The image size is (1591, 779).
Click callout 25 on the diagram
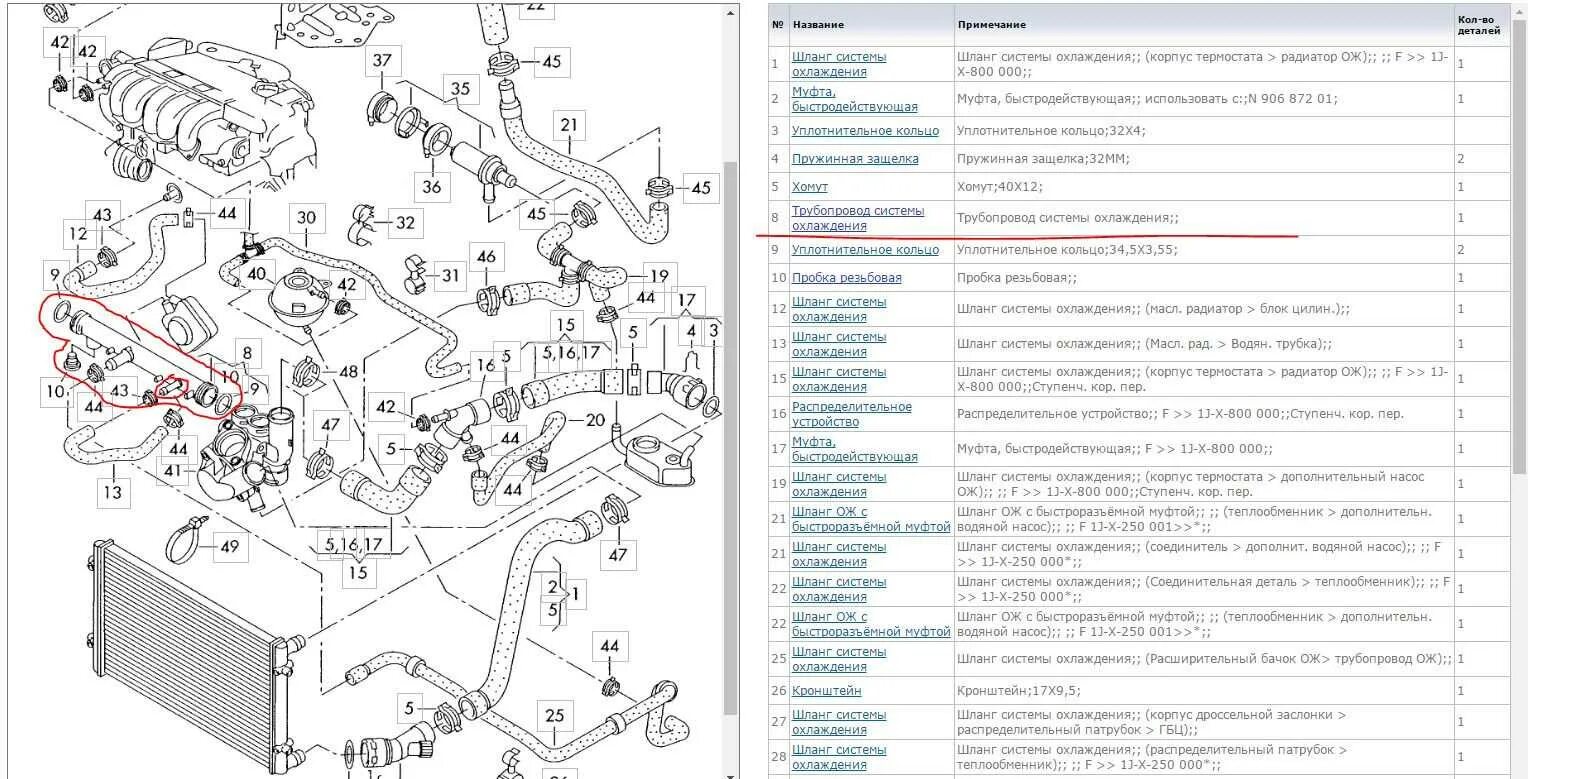(x=555, y=715)
